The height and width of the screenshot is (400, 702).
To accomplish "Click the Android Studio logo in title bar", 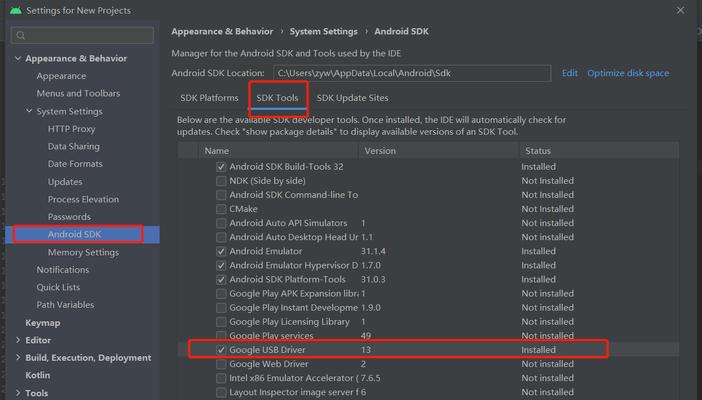I will pyautogui.click(x=16, y=10).
